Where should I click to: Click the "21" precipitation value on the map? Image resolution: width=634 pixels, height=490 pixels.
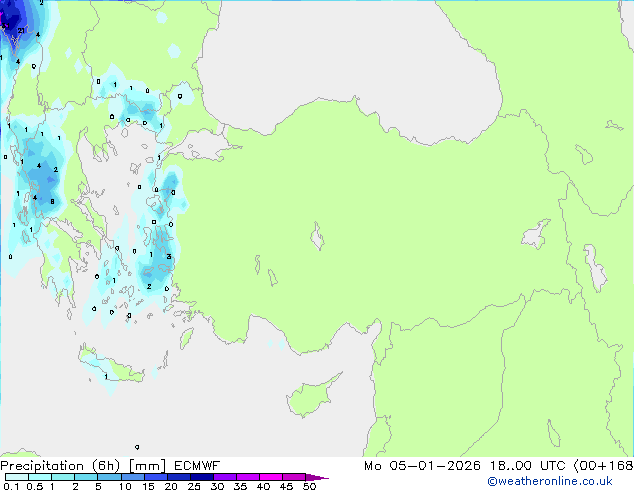(x=21, y=31)
